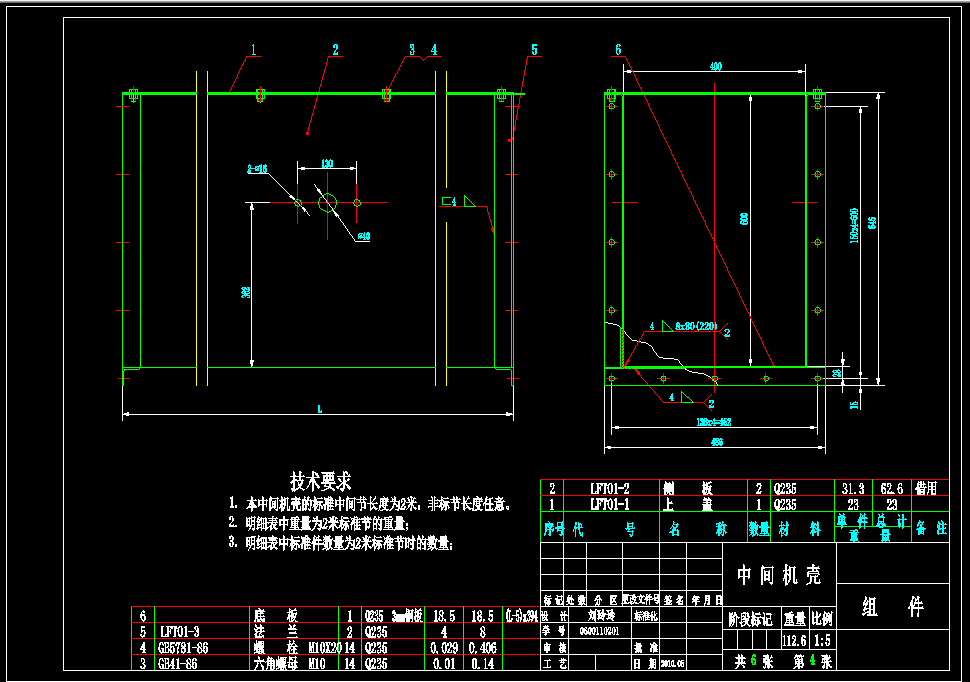Viewport: 970px width, 682px height.
Task: Click the hole annotation 2-ø16
Action: [x=257, y=168]
